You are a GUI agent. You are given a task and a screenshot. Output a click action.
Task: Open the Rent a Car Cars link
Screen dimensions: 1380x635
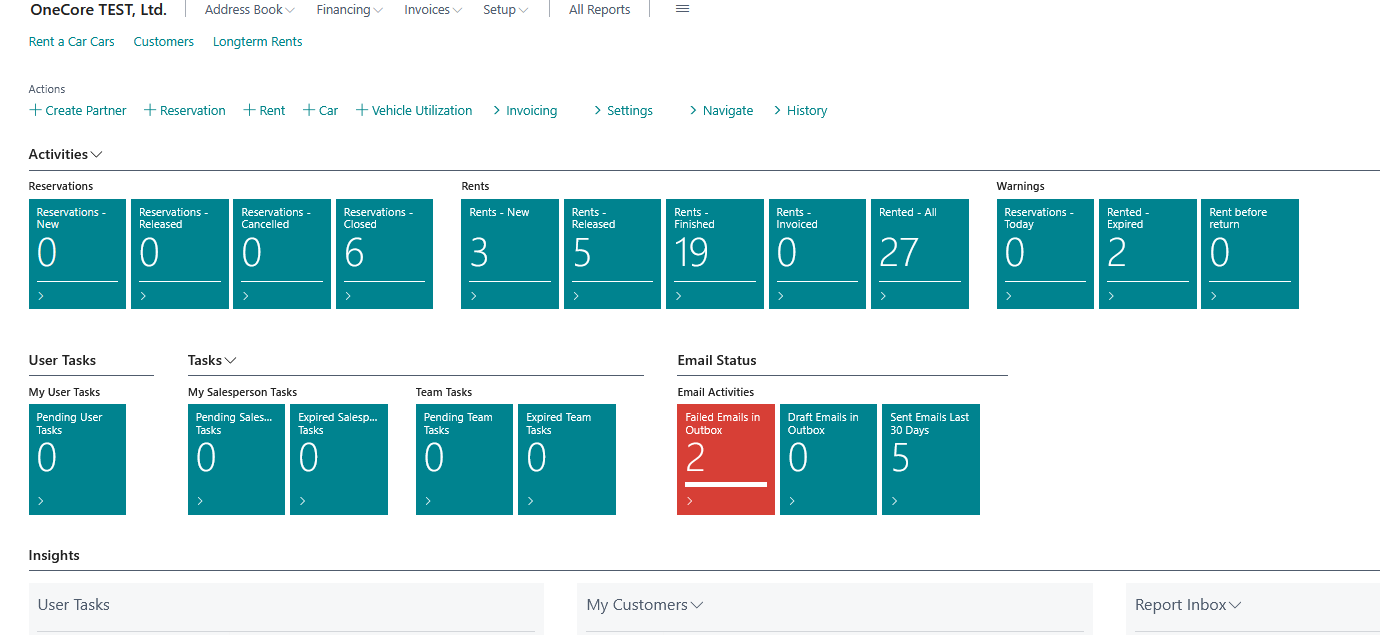(72, 42)
